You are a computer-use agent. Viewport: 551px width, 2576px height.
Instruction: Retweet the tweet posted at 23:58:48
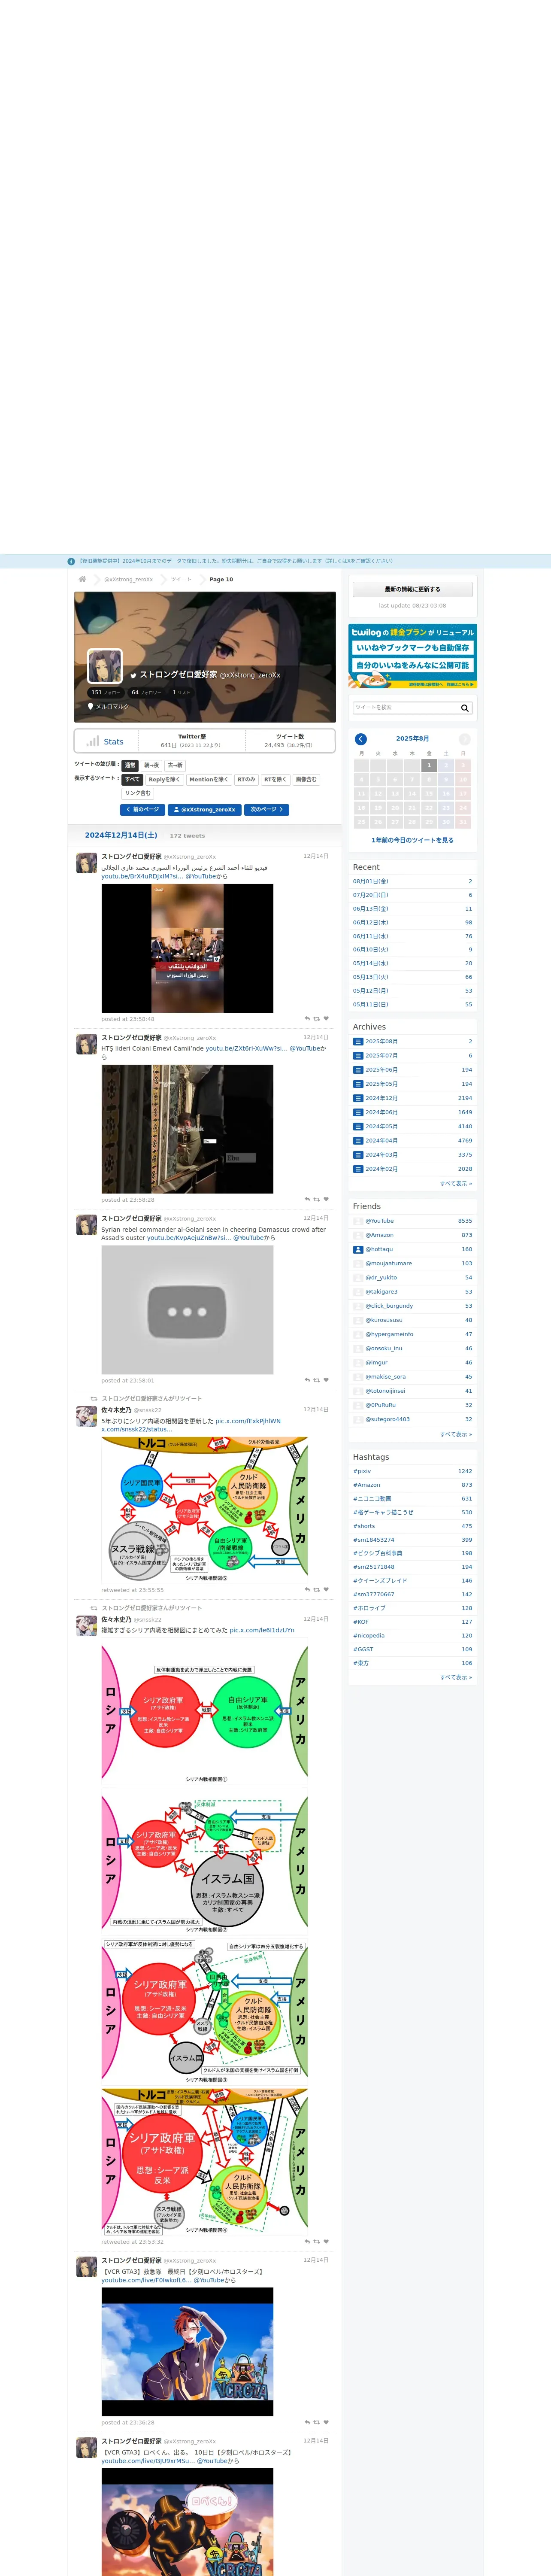coord(317,1019)
